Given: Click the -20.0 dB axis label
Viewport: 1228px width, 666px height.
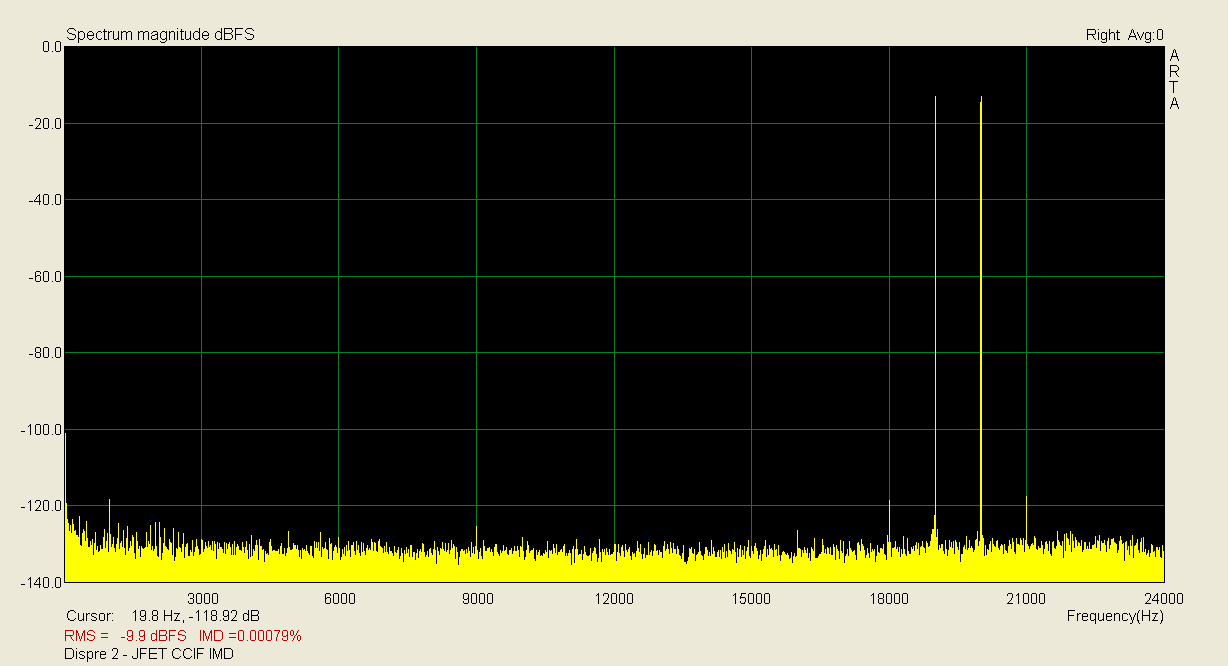Looking at the screenshot, I should tap(44, 124).
